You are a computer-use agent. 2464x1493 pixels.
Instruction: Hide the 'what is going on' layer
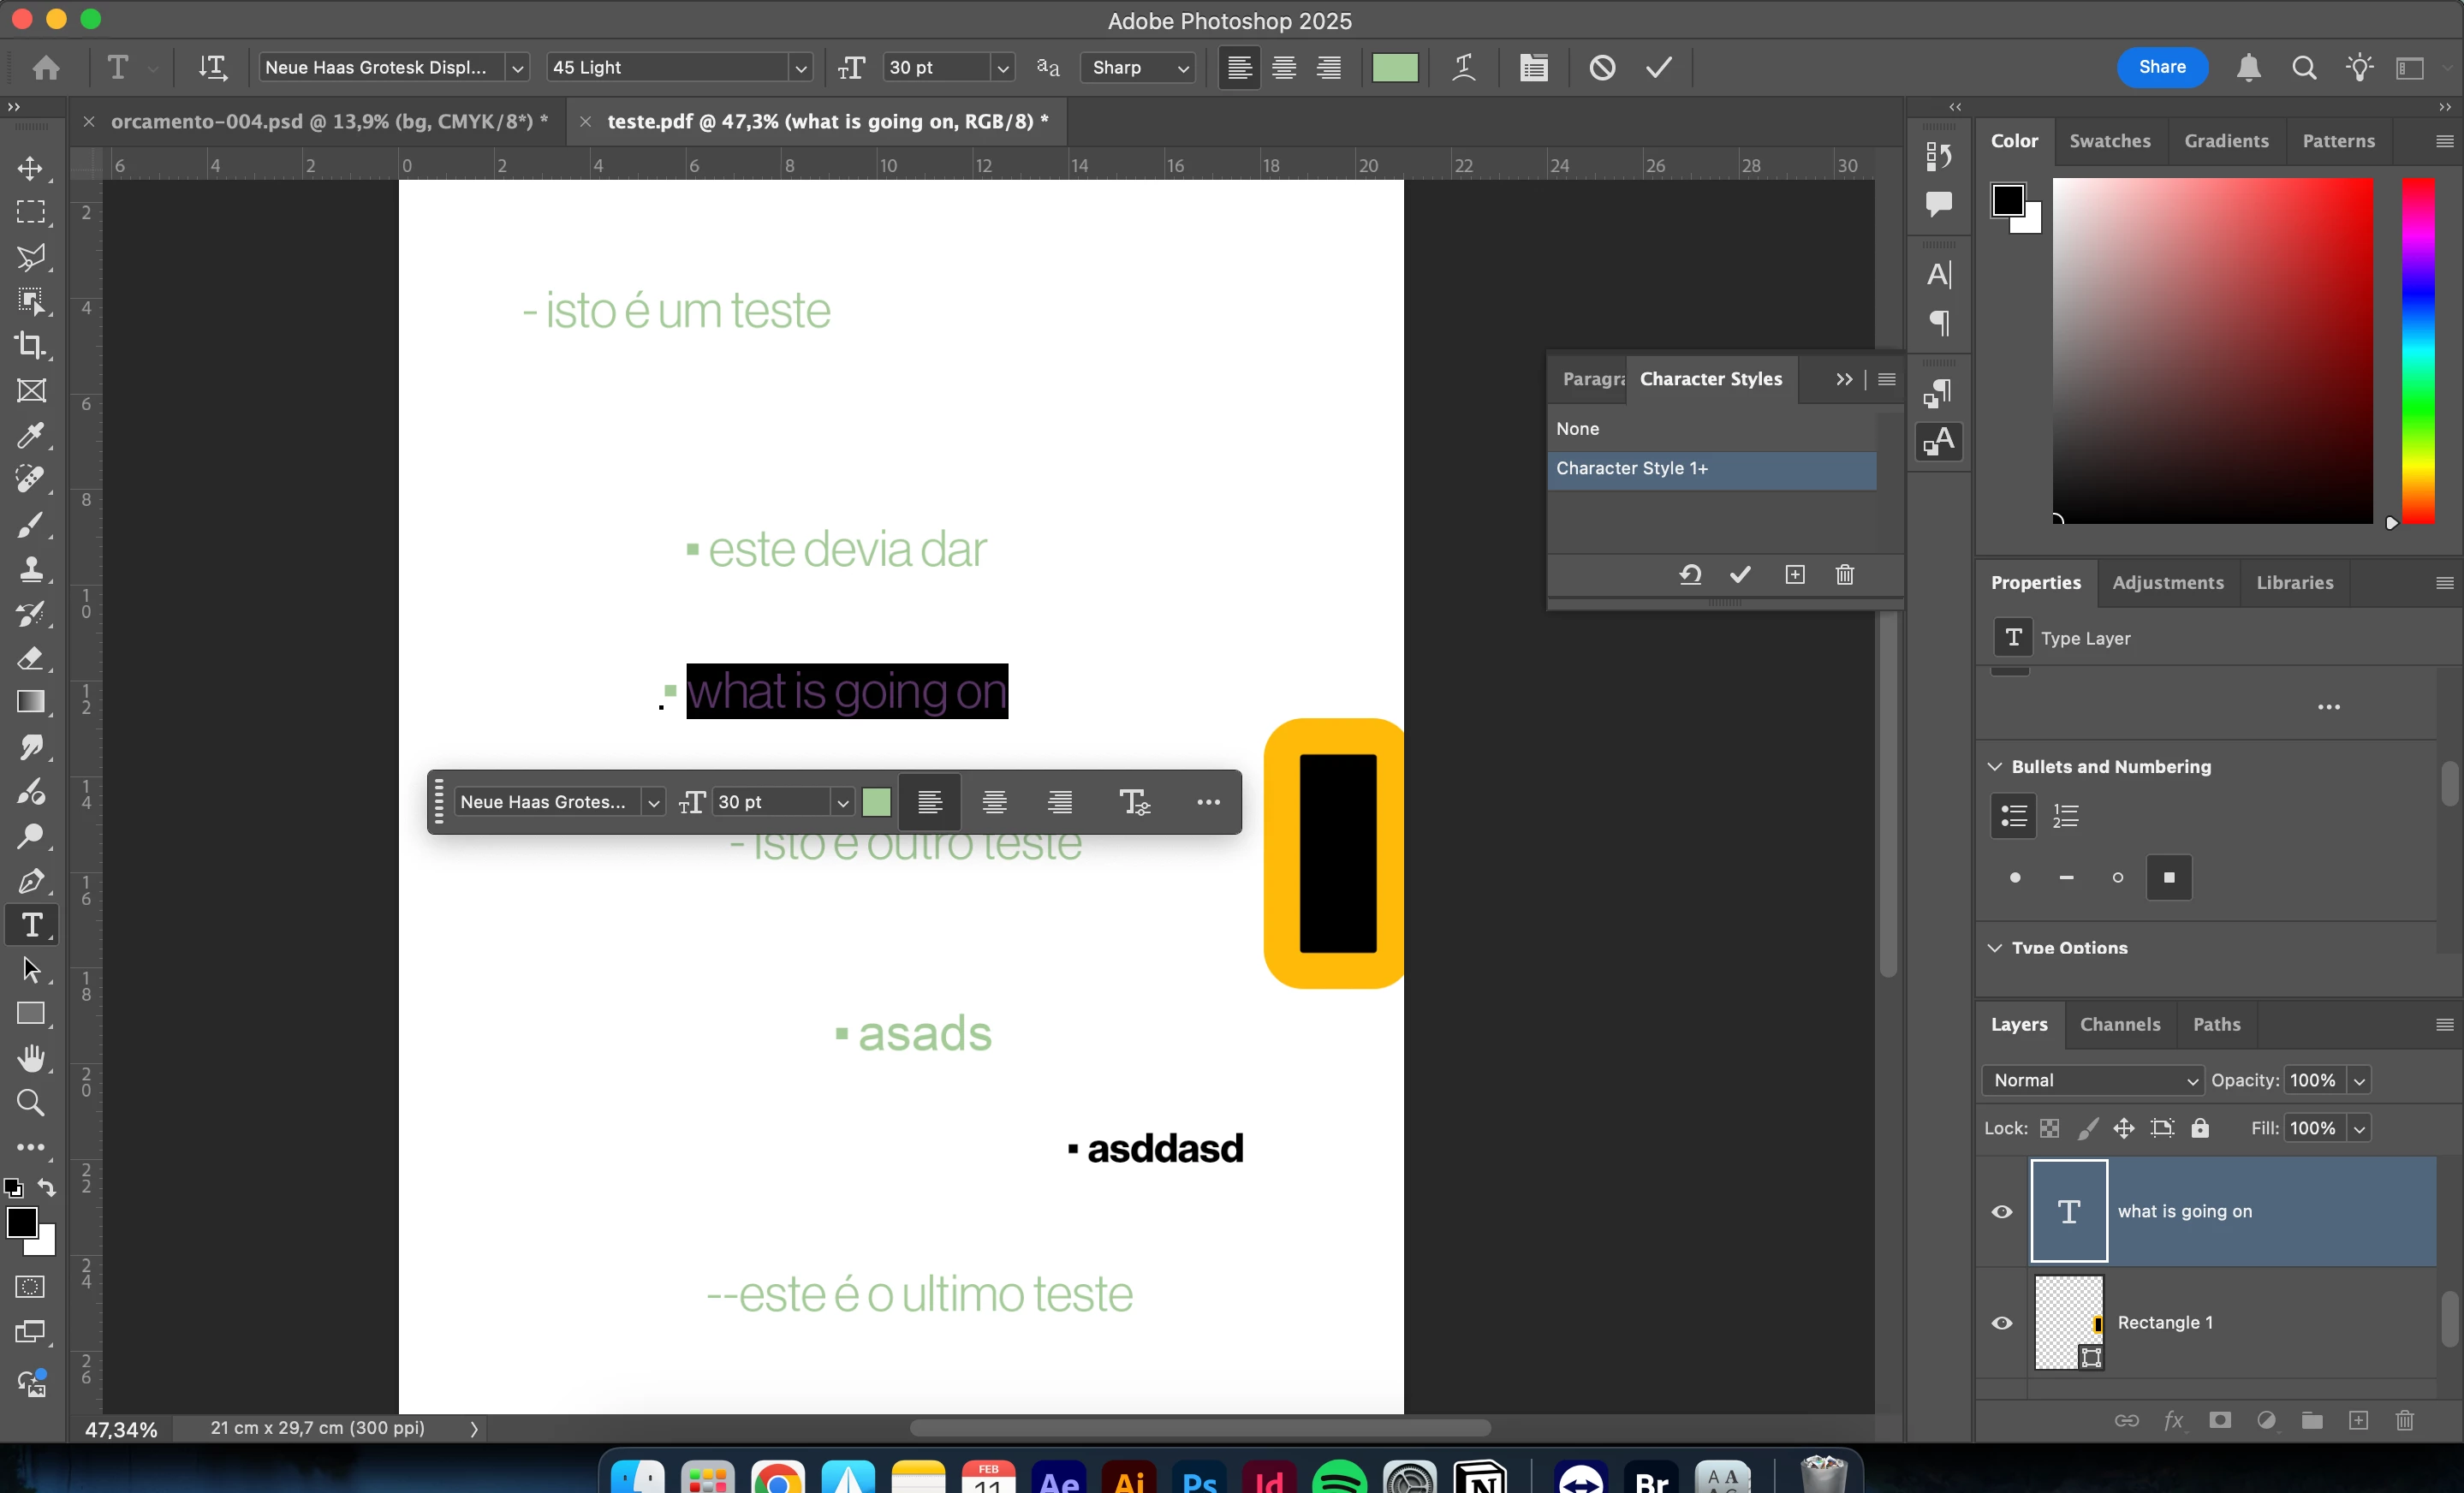2002,1212
